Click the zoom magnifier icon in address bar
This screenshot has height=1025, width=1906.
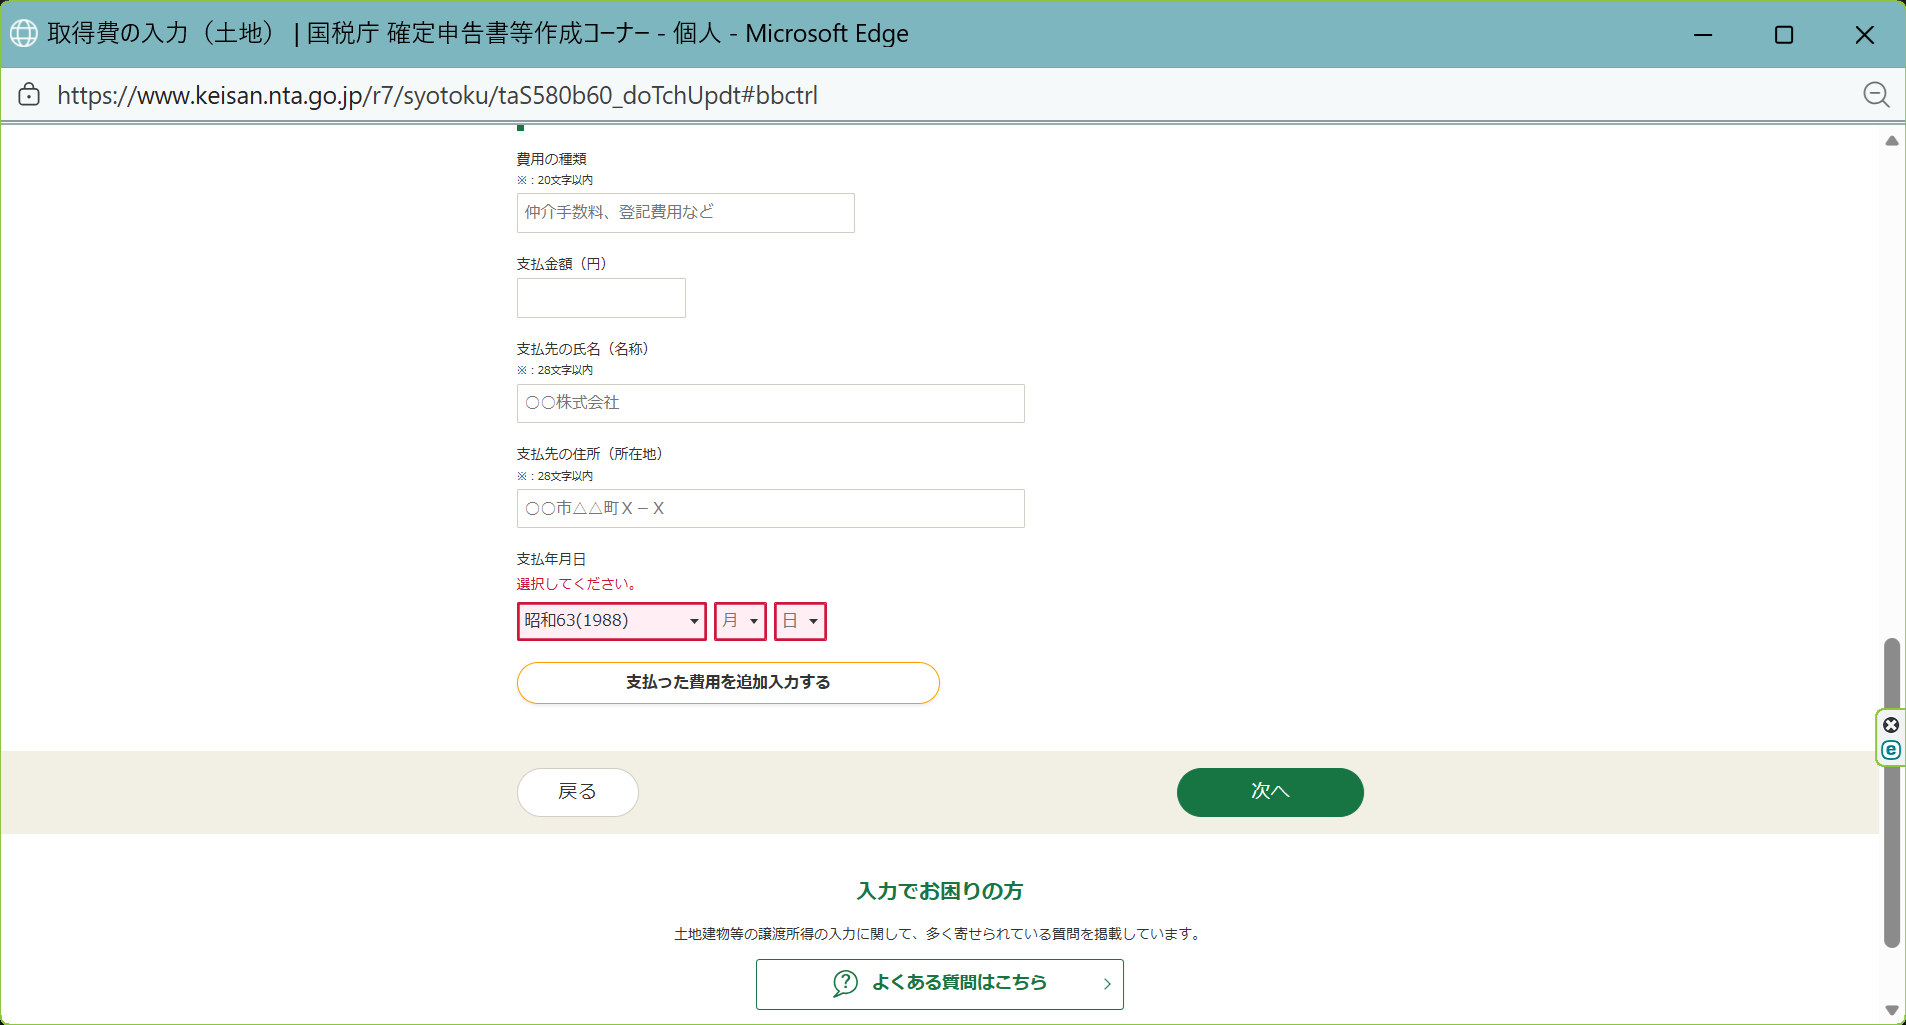pyautogui.click(x=1876, y=95)
